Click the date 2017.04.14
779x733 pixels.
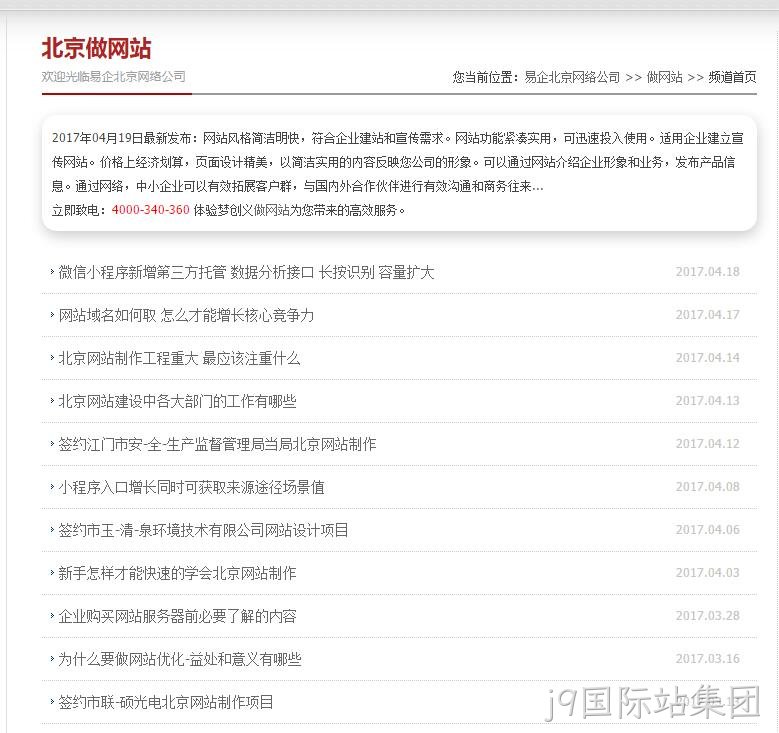point(707,358)
